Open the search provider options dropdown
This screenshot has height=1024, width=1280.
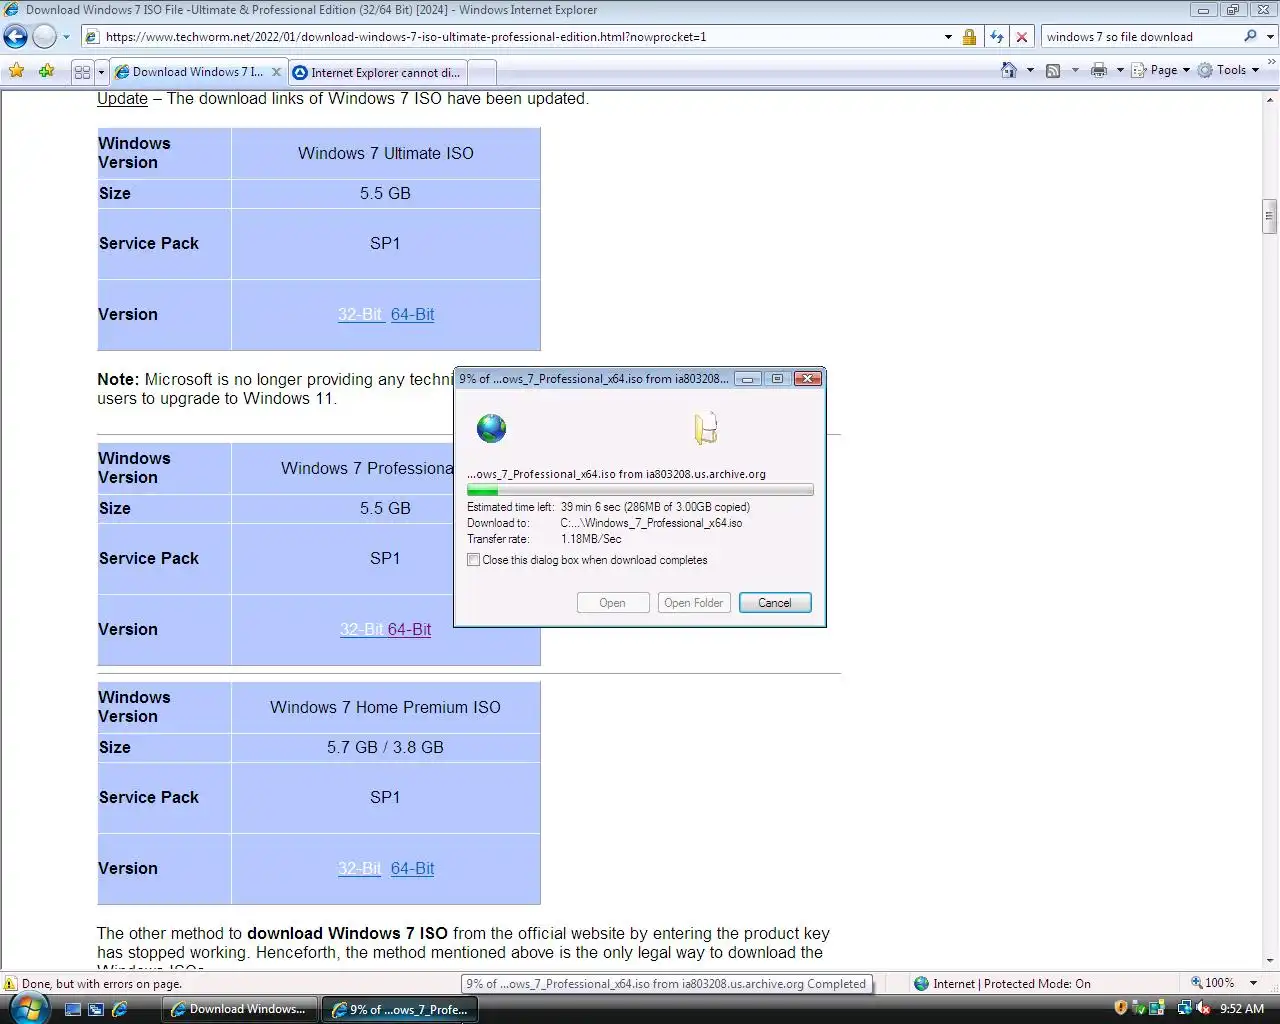(1271, 37)
